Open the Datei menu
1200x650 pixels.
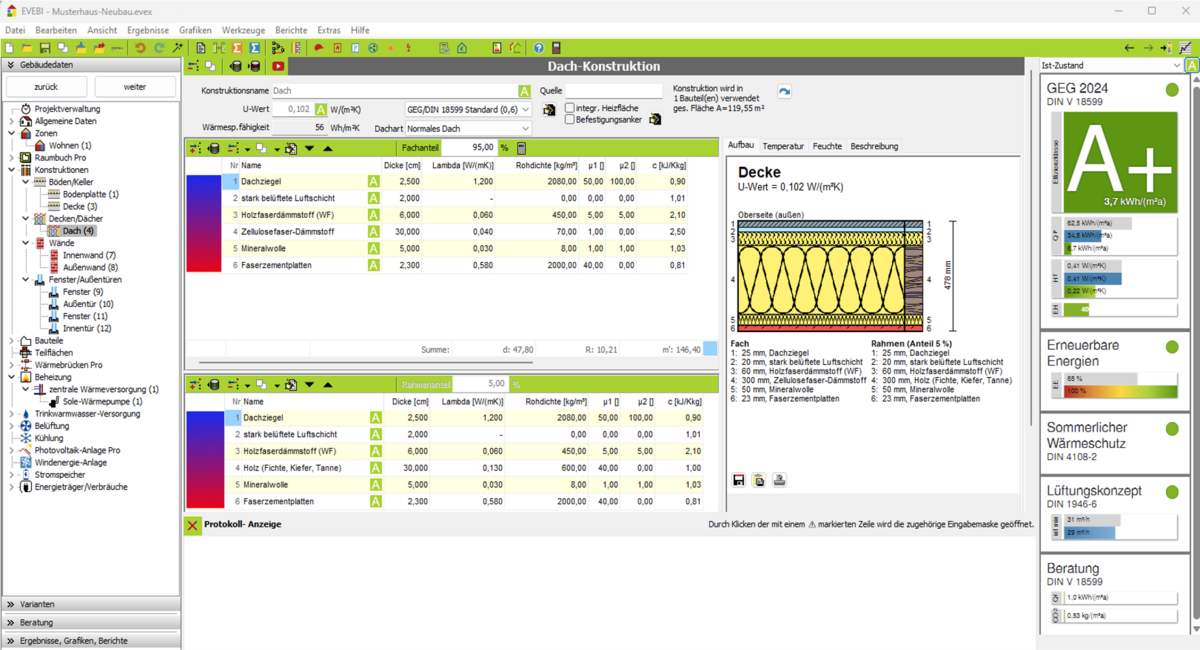click(15, 31)
